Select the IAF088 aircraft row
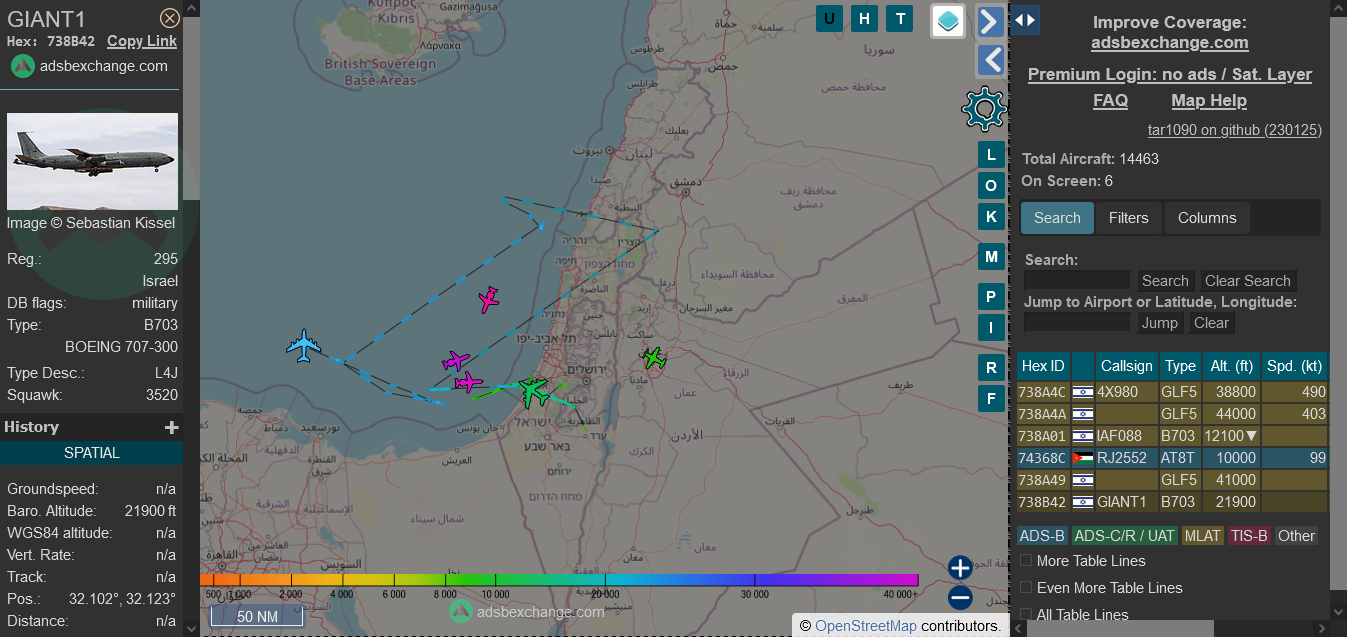The image size is (1347, 637). (1173, 436)
